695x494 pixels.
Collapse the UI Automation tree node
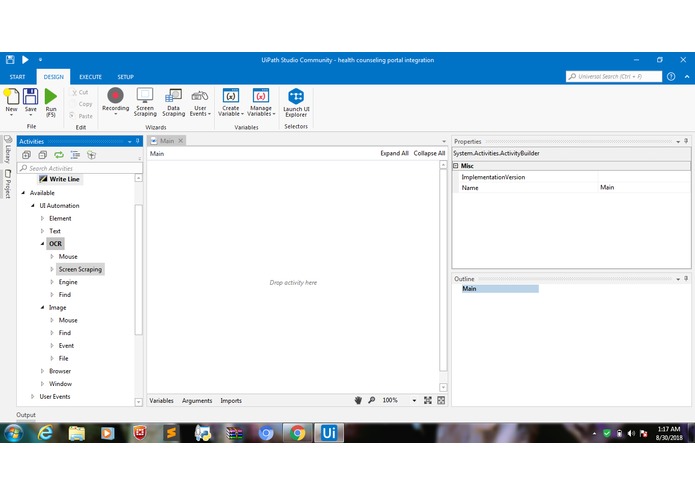point(33,206)
